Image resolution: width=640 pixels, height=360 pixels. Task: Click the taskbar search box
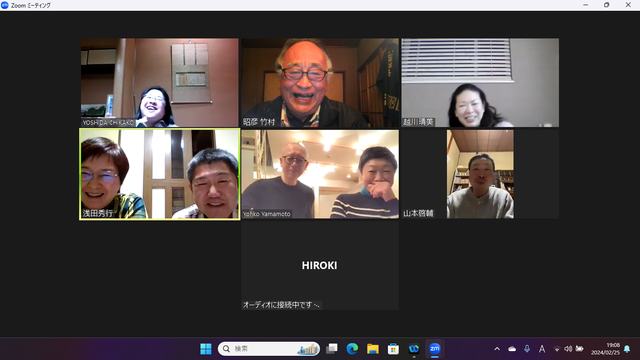pos(269,349)
